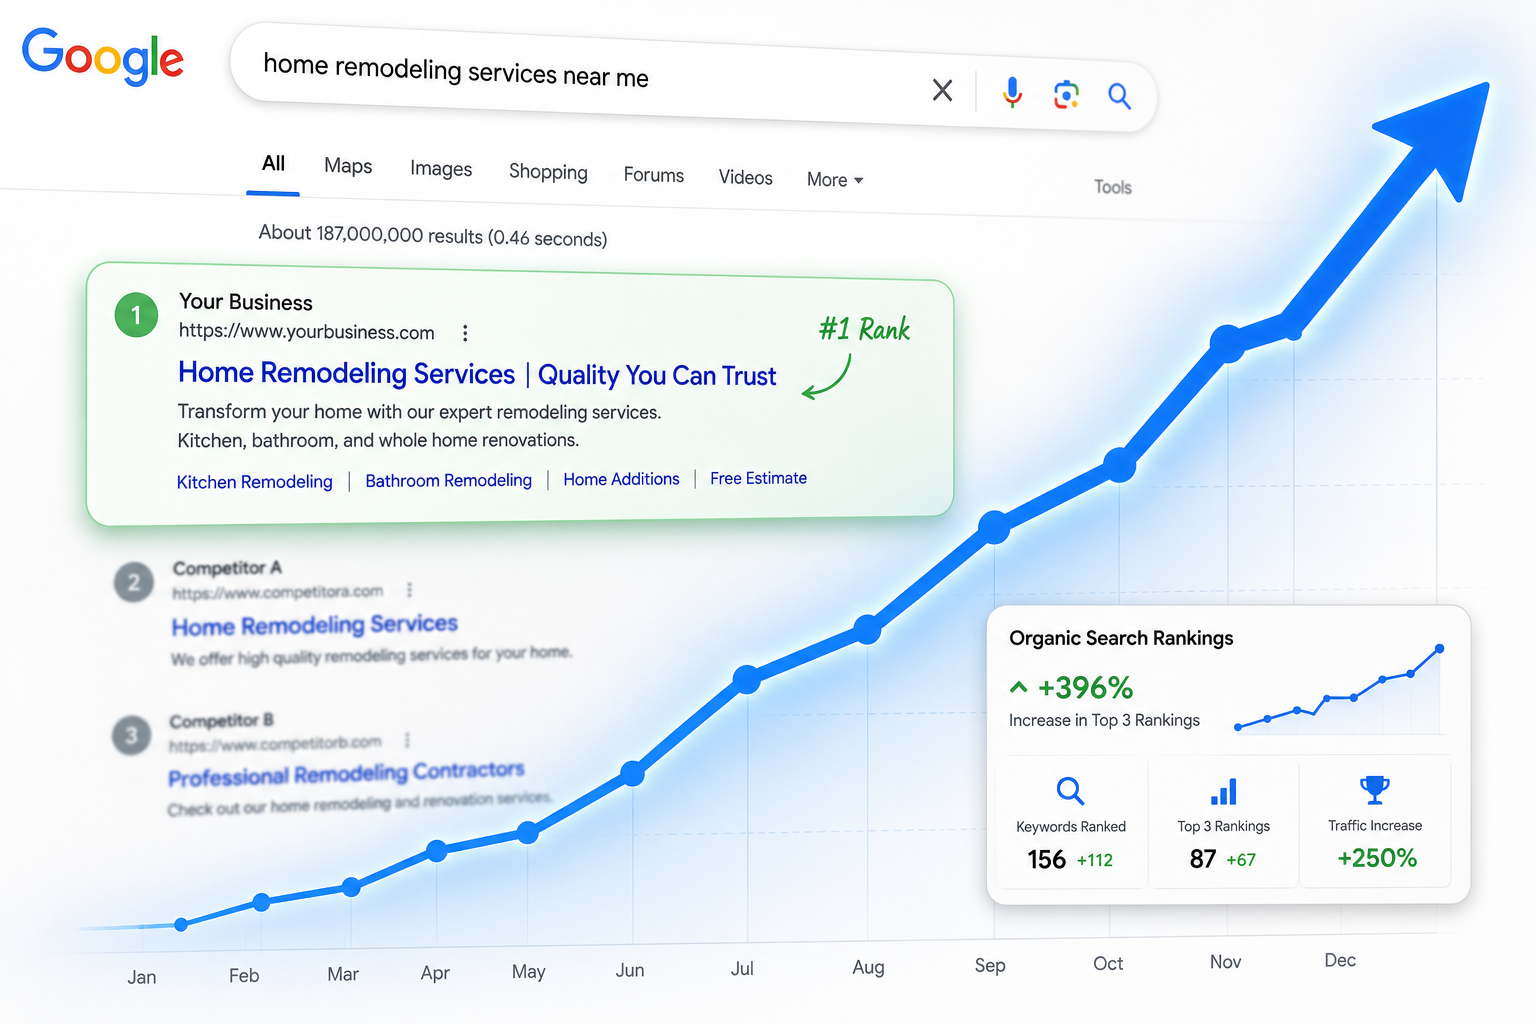Select the chart data point above Jul

[x=747, y=679]
